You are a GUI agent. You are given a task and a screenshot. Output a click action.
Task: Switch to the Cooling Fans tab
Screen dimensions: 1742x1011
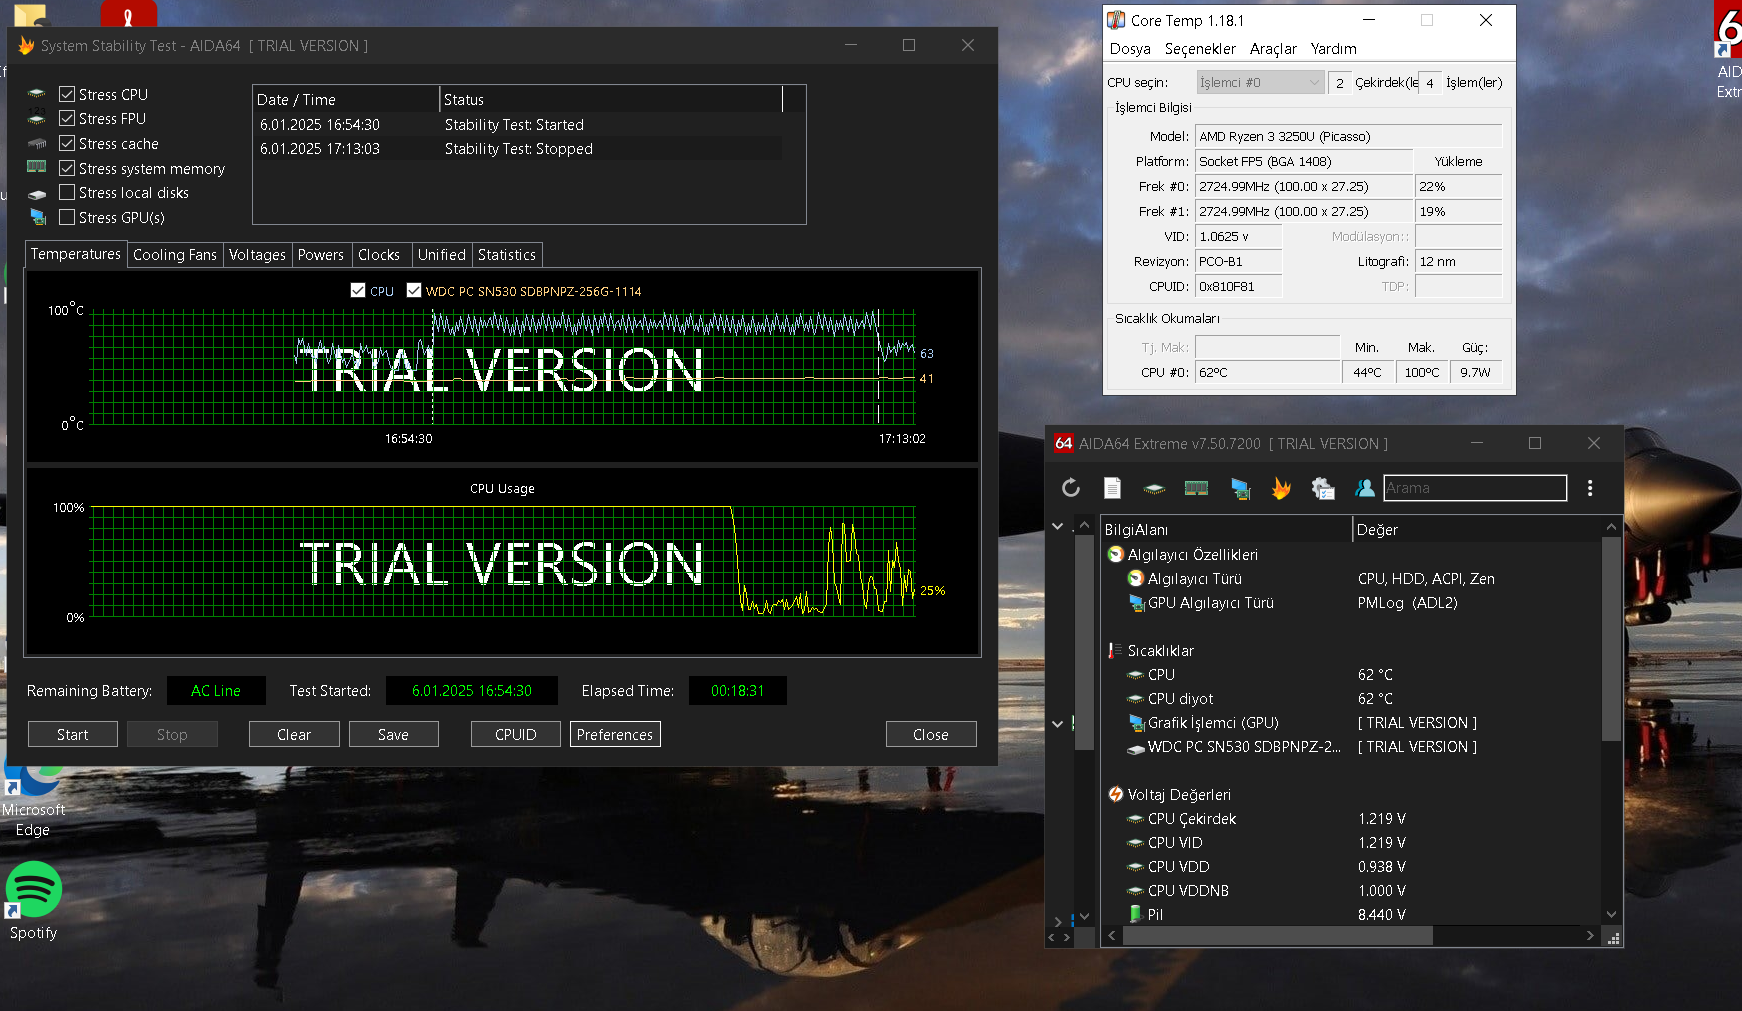(175, 255)
